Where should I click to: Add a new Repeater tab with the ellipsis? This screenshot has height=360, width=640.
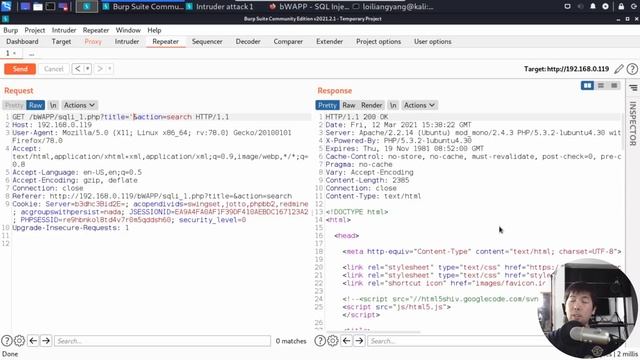coord(31,54)
